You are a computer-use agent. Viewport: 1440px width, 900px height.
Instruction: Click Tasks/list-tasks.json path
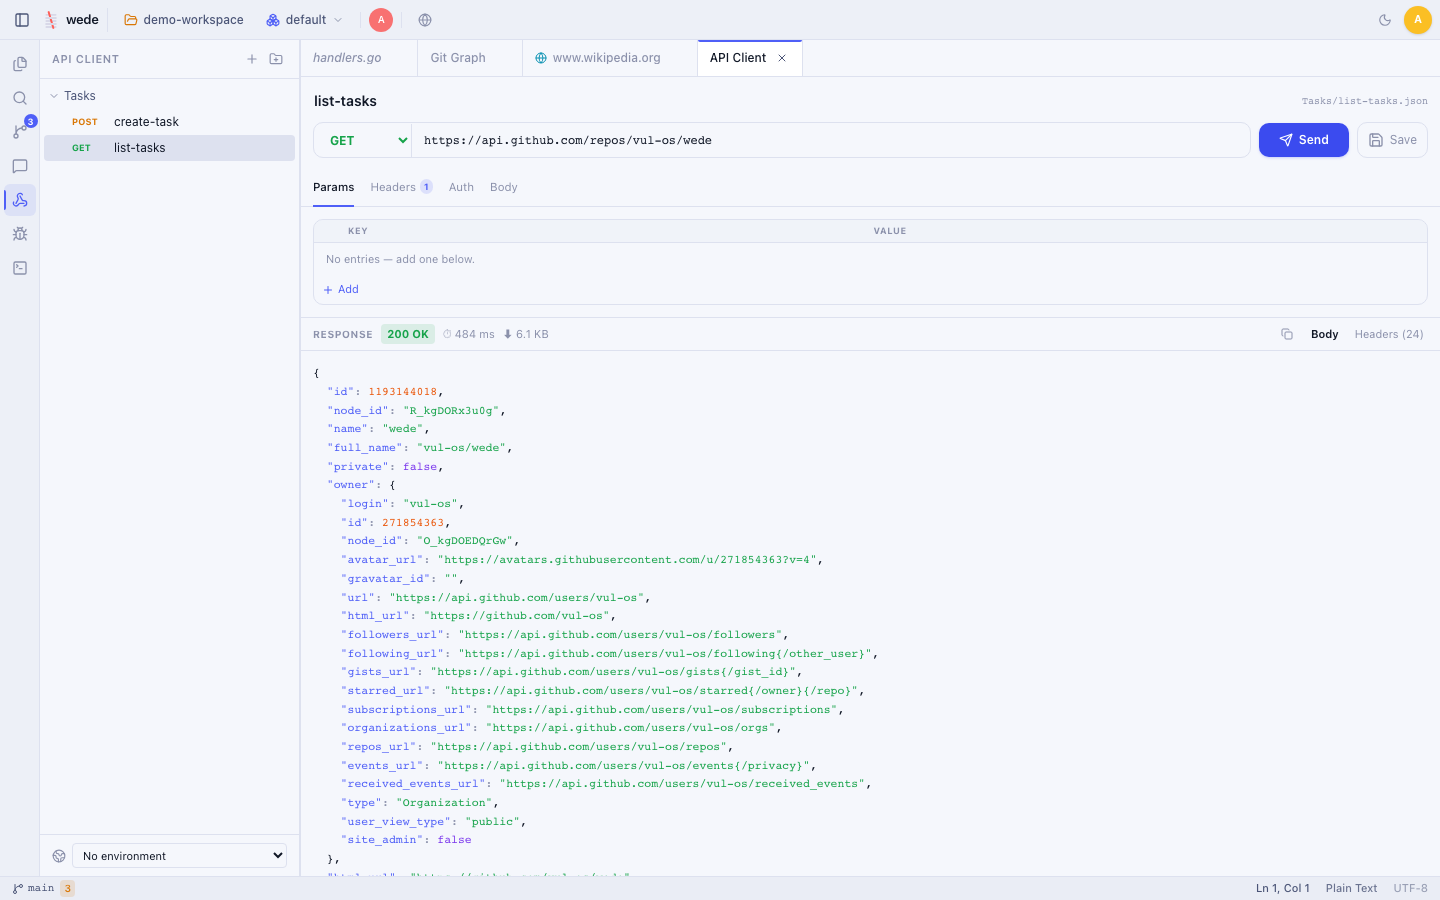(1364, 101)
